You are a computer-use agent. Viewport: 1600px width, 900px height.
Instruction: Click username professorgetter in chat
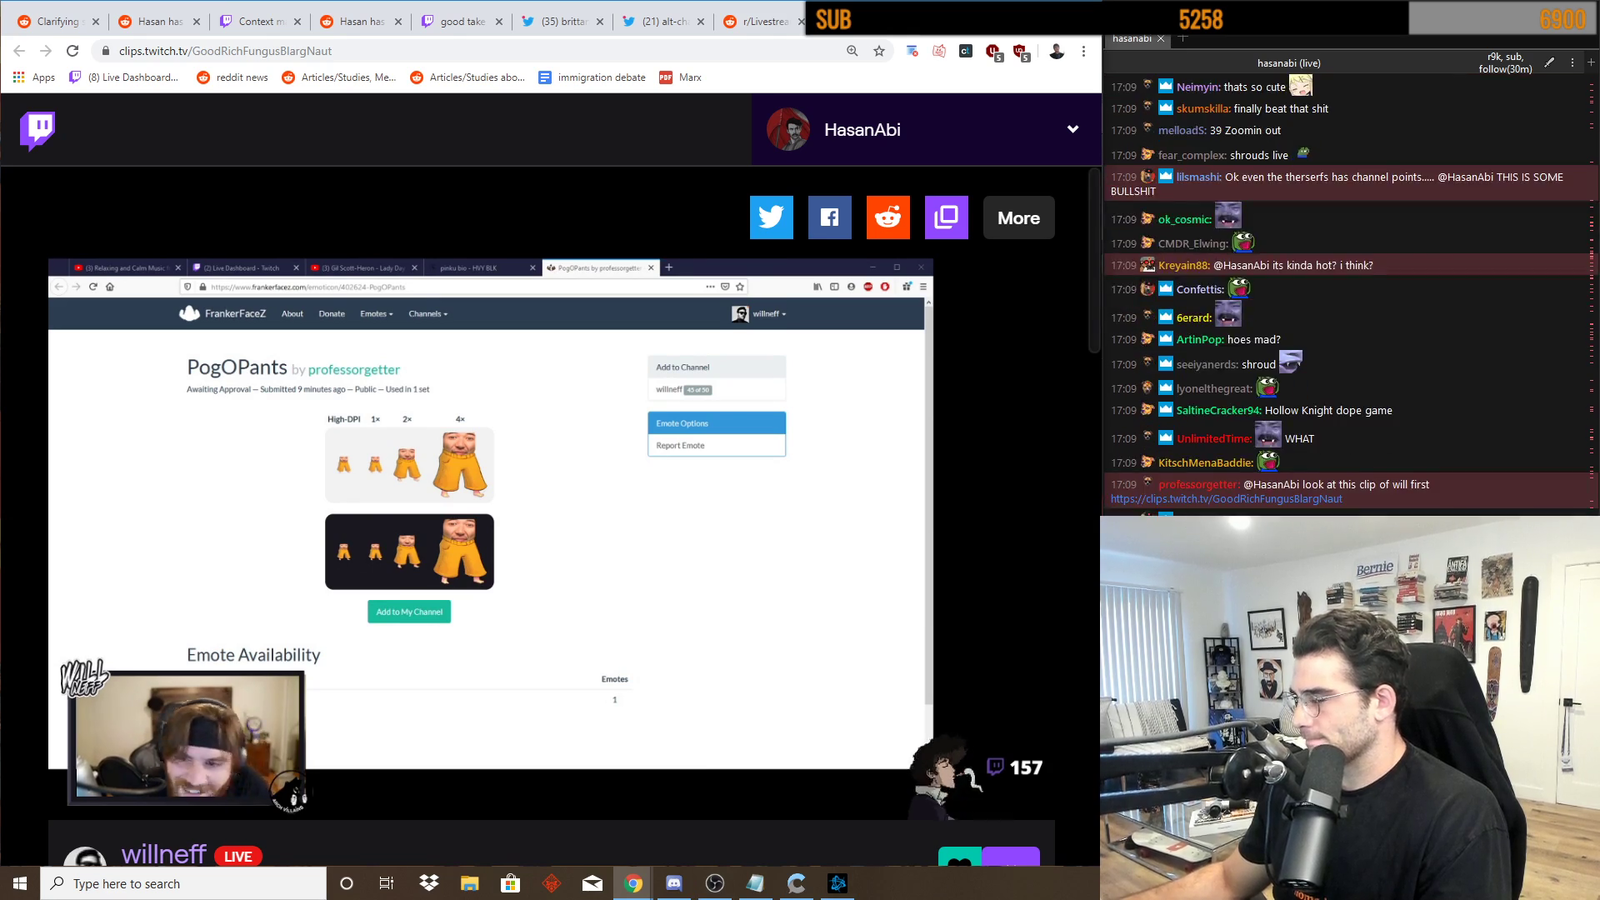pyautogui.click(x=1198, y=484)
